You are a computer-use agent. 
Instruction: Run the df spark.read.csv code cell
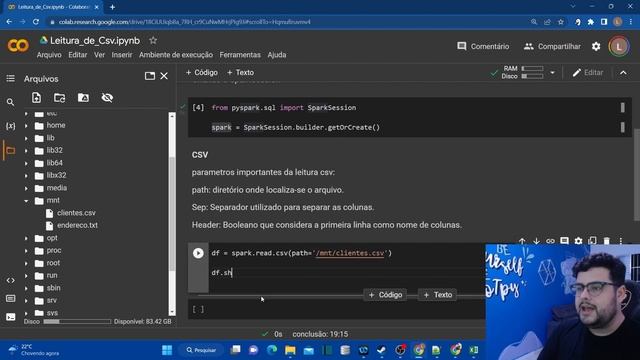click(x=198, y=253)
